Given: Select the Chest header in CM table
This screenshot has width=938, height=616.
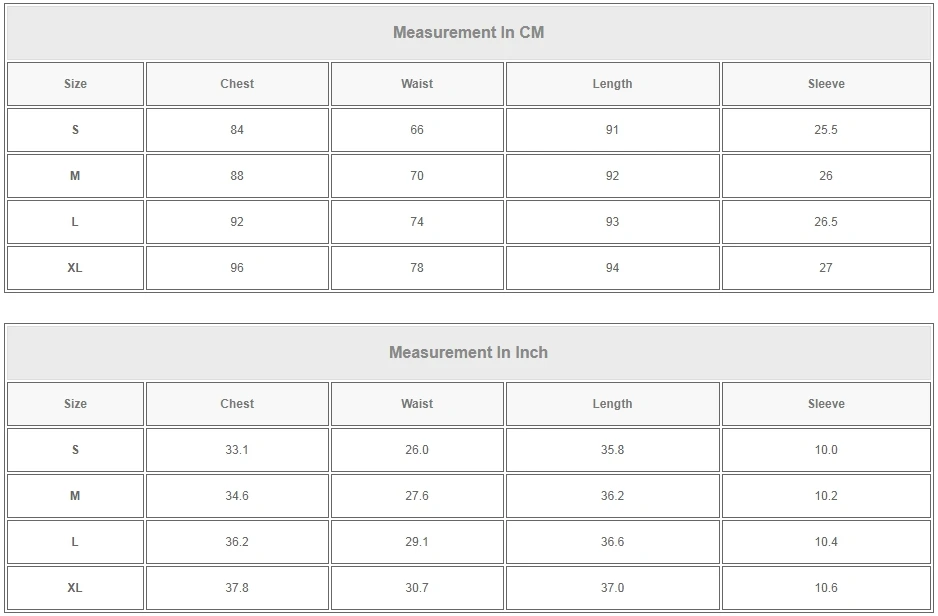Looking at the screenshot, I should (237, 84).
